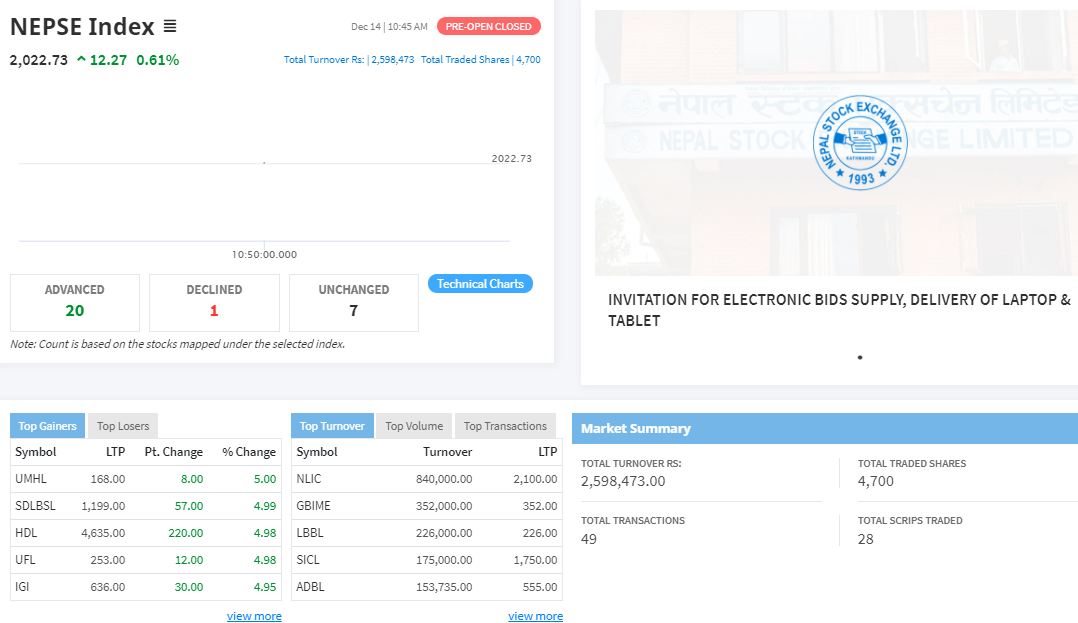1078x623 pixels.
Task: Select the Top Turnover tab
Action: tap(332, 426)
